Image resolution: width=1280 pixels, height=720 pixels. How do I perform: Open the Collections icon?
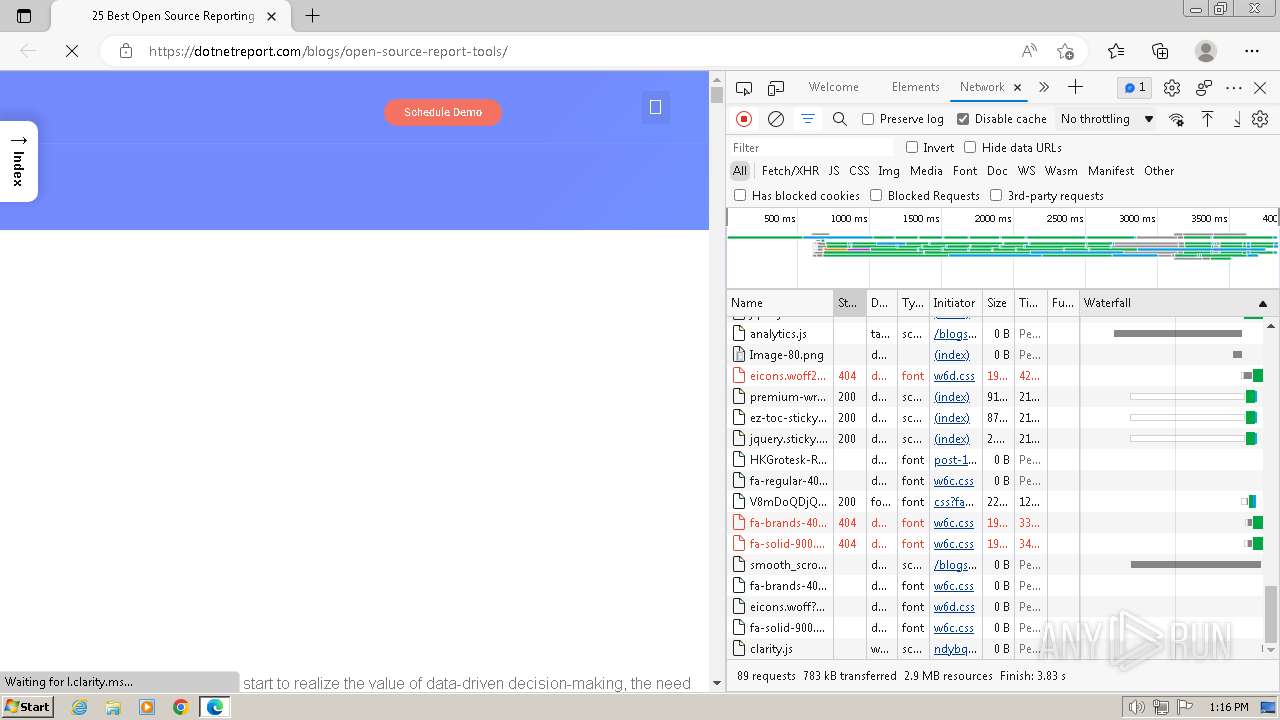click(x=1160, y=51)
